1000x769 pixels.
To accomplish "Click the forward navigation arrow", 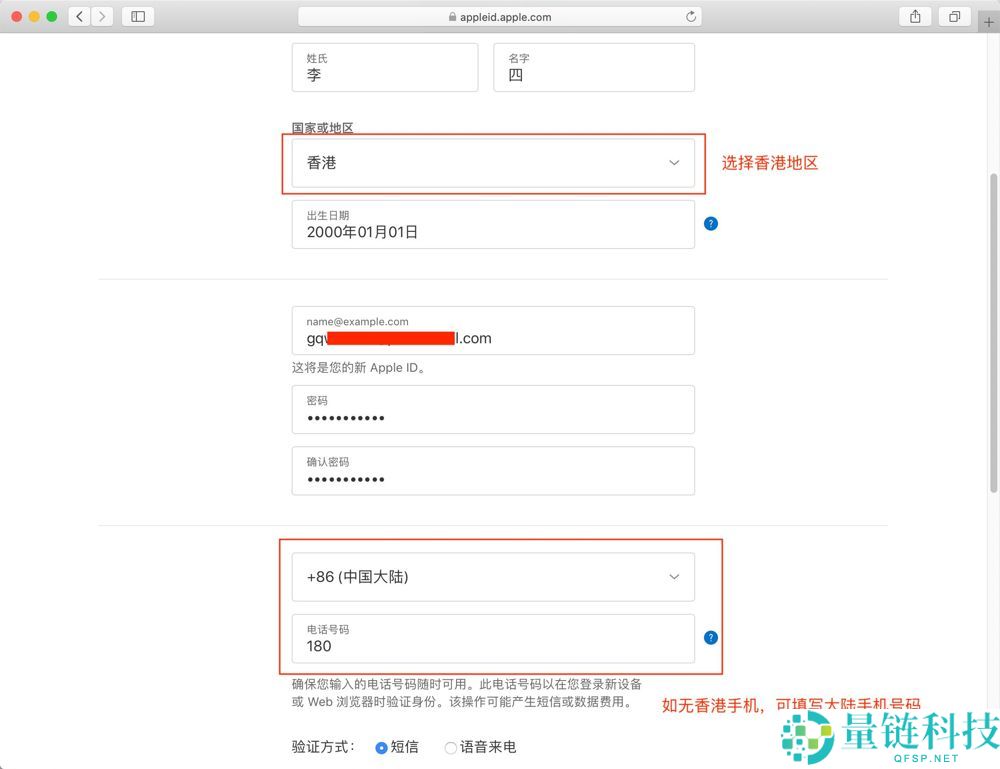I will (103, 16).
